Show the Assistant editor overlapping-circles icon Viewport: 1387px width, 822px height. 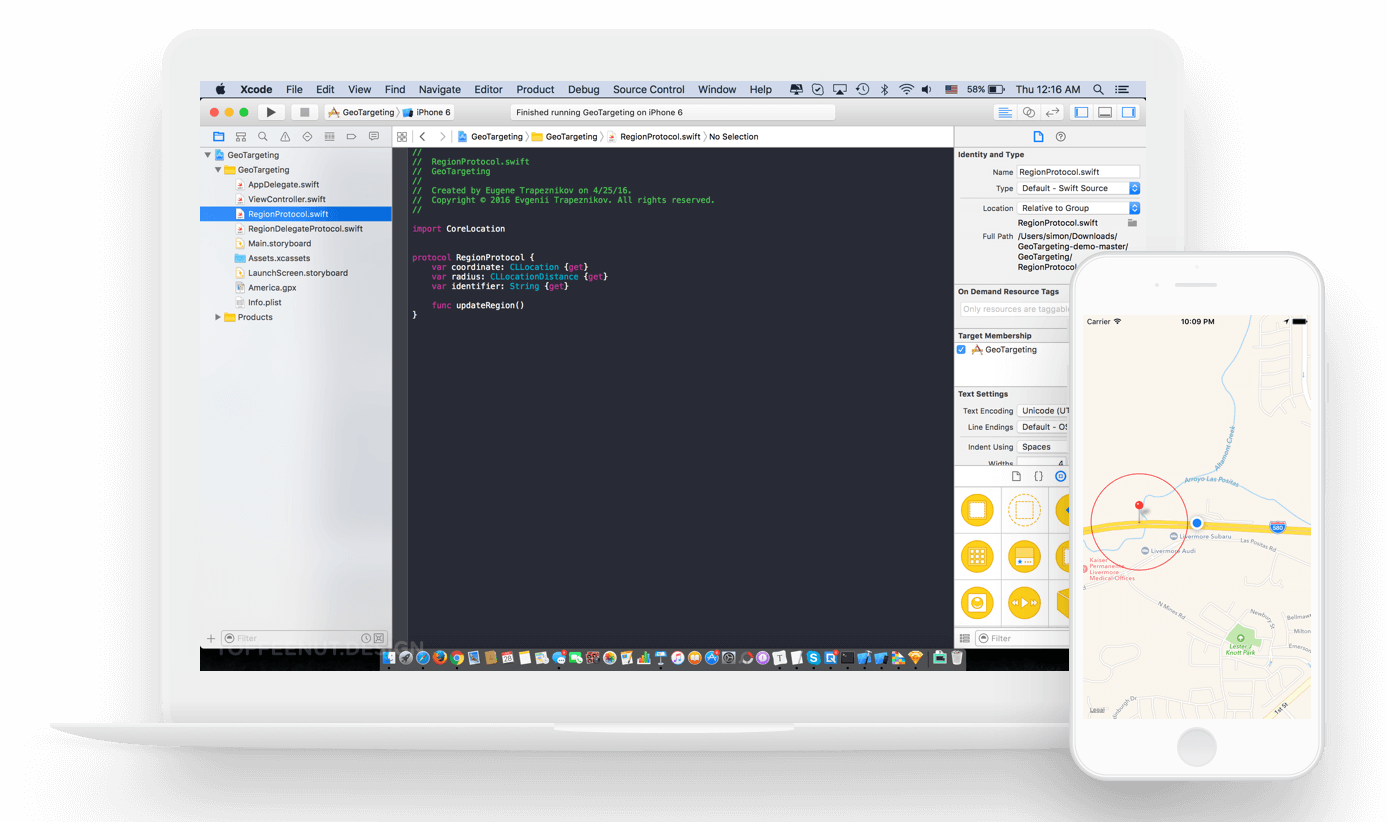pyautogui.click(x=1029, y=113)
